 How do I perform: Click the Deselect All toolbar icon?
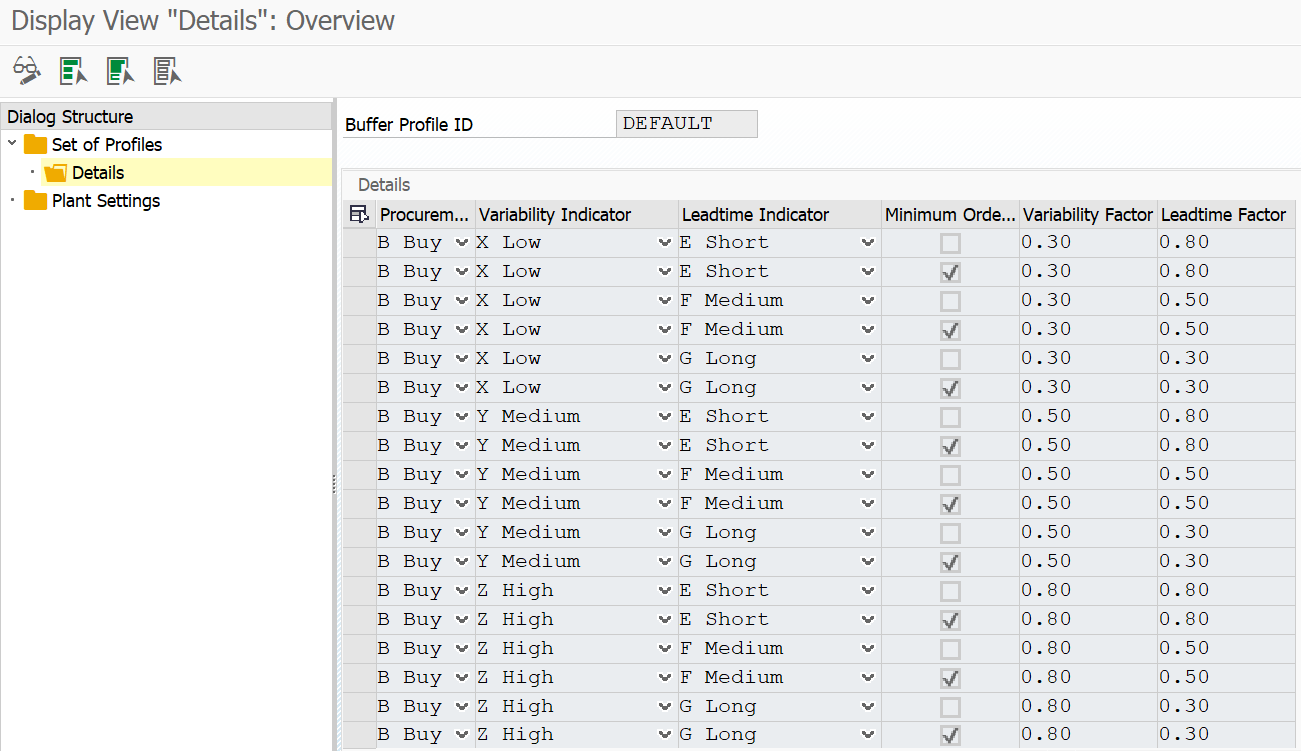click(x=167, y=70)
